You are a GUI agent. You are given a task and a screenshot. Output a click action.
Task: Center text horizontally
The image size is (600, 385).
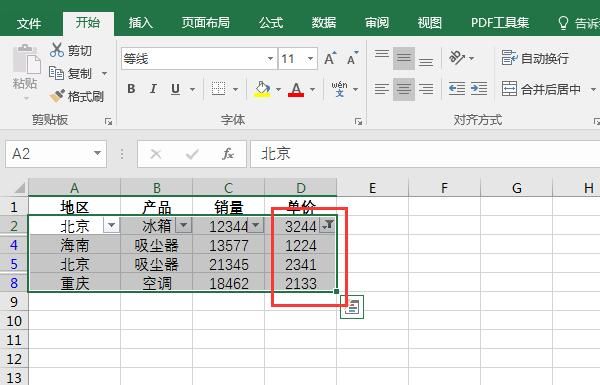[x=404, y=89]
